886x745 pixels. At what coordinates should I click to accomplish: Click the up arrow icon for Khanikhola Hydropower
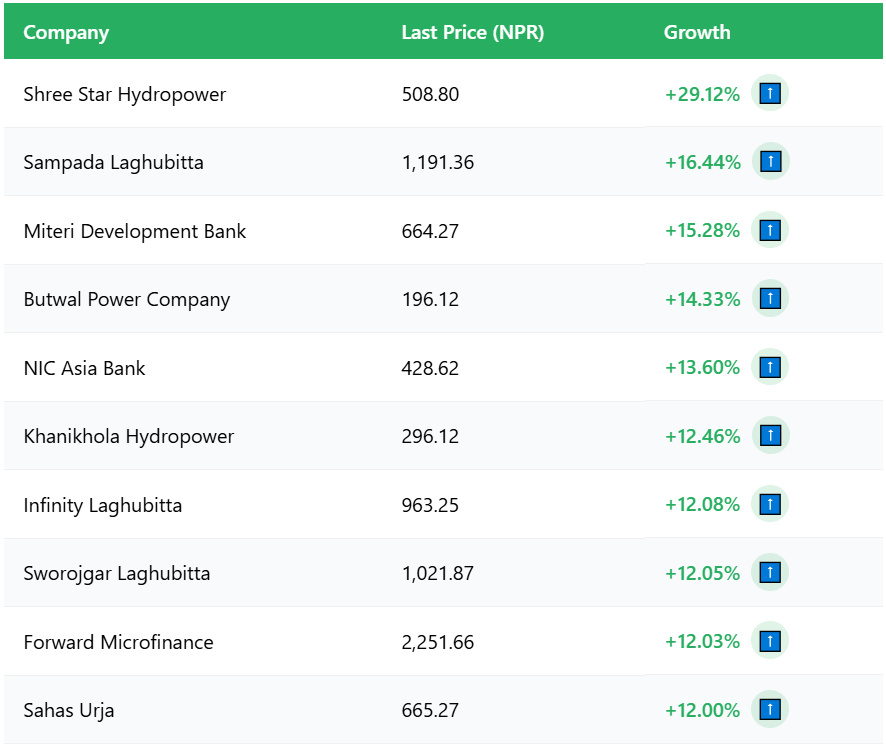(770, 436)
